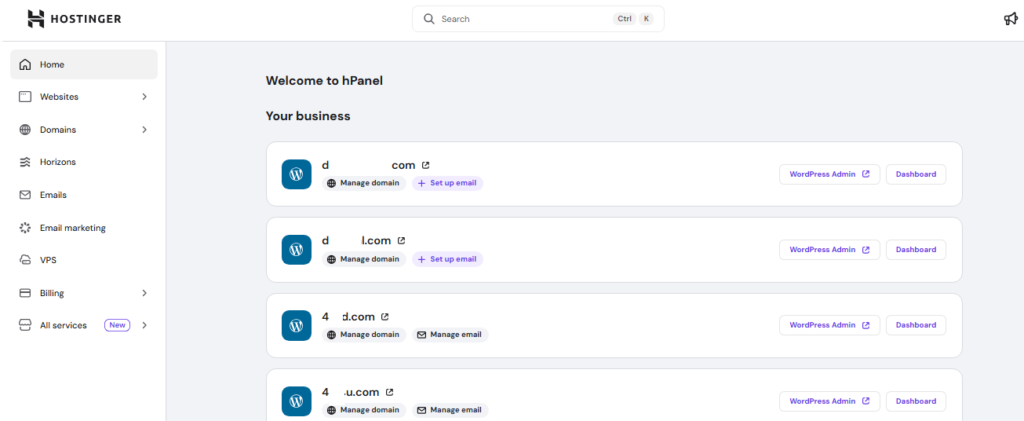Viewport: 1024px width, 421px height.
Task: Click the Email marketing sparkle icon
Action: click(x=25, y=228)
